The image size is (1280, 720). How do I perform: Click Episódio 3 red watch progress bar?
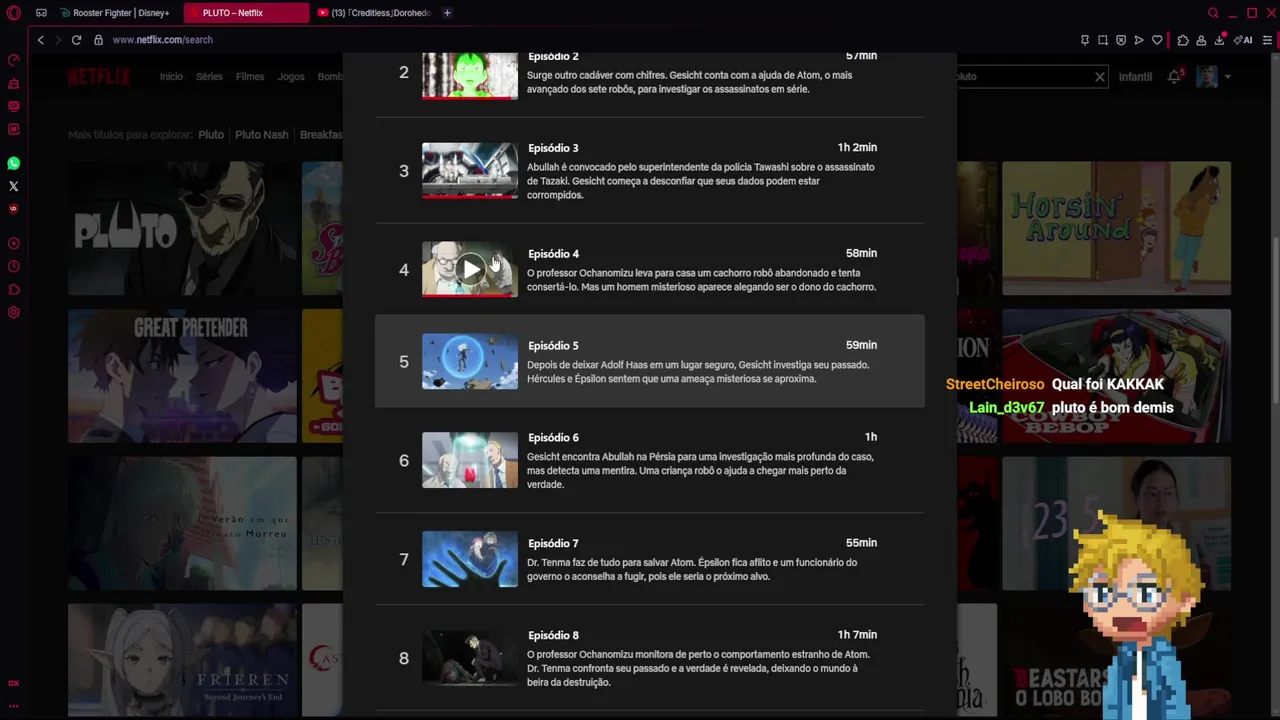tap(470, 196)
